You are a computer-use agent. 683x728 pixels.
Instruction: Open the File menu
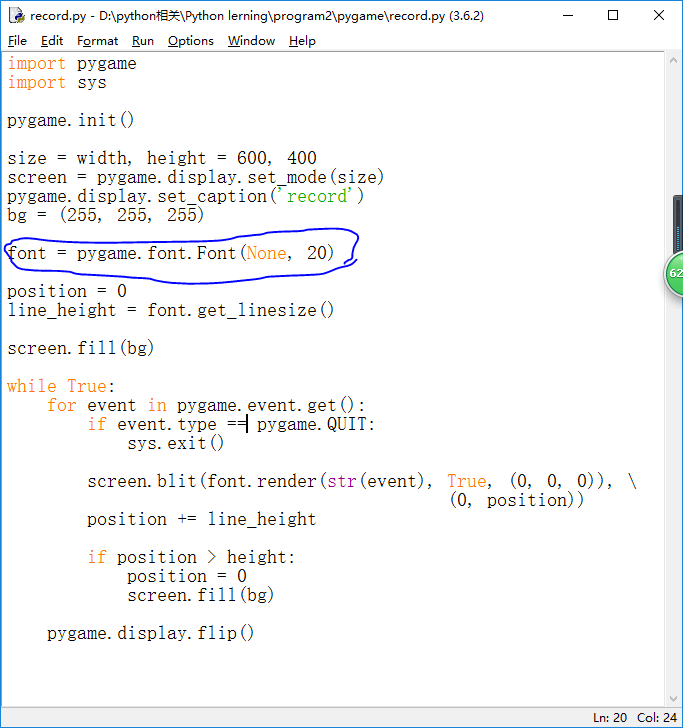[x=17, y=41]
